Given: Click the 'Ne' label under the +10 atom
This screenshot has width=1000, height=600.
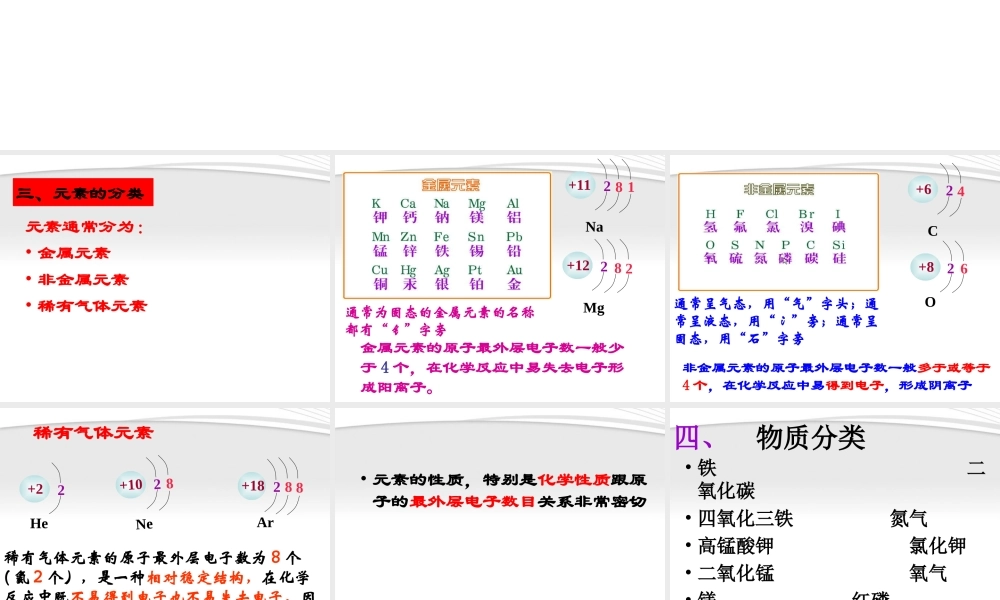Looking at the screenshot, I should point(144,524).
